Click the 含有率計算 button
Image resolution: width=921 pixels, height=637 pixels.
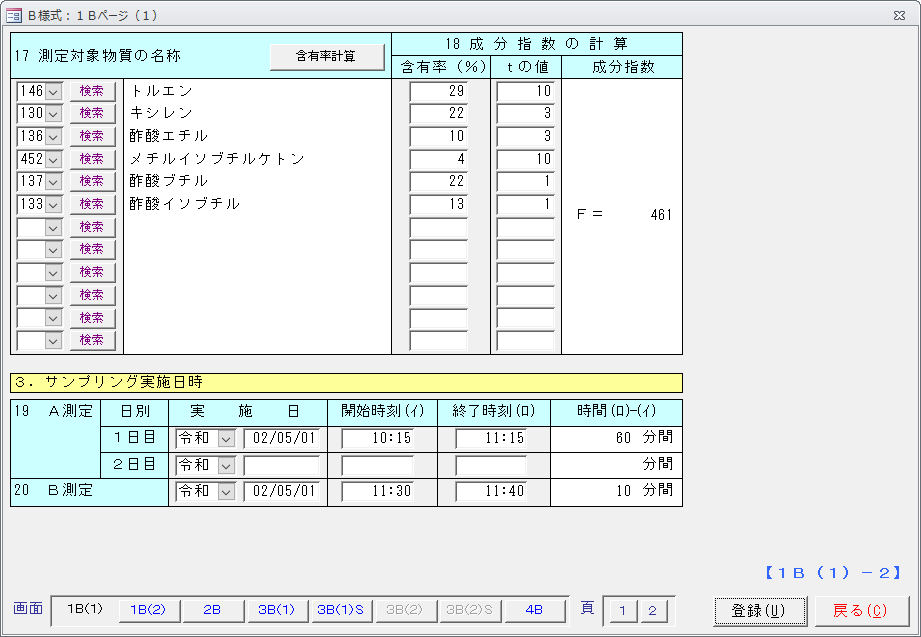(x=327, y=57)
